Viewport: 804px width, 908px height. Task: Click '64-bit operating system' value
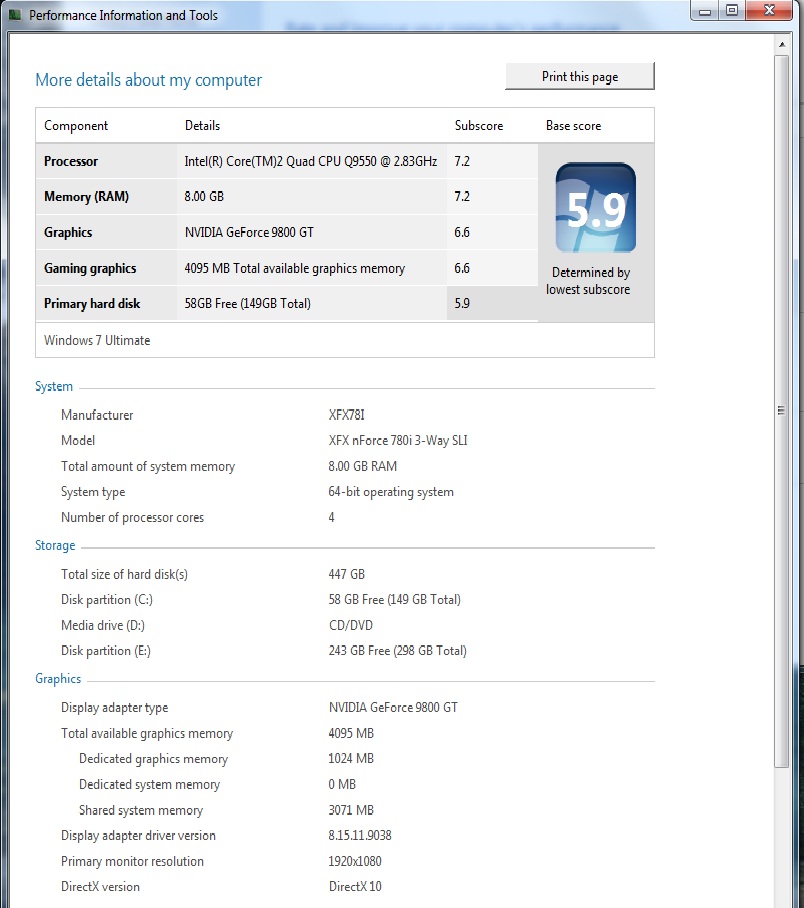(391, 492)
